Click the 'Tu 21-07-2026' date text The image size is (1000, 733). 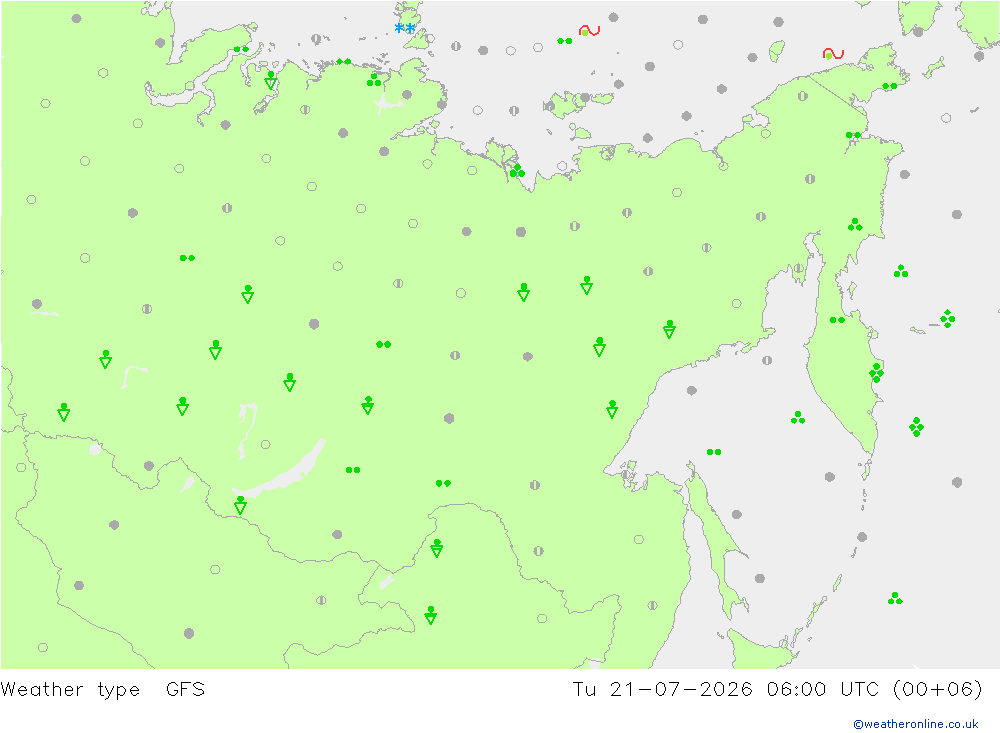coord(662,690)
